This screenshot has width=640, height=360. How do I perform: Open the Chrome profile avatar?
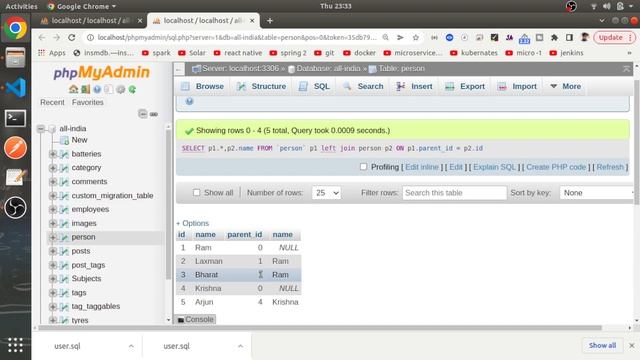click(584, 38)
